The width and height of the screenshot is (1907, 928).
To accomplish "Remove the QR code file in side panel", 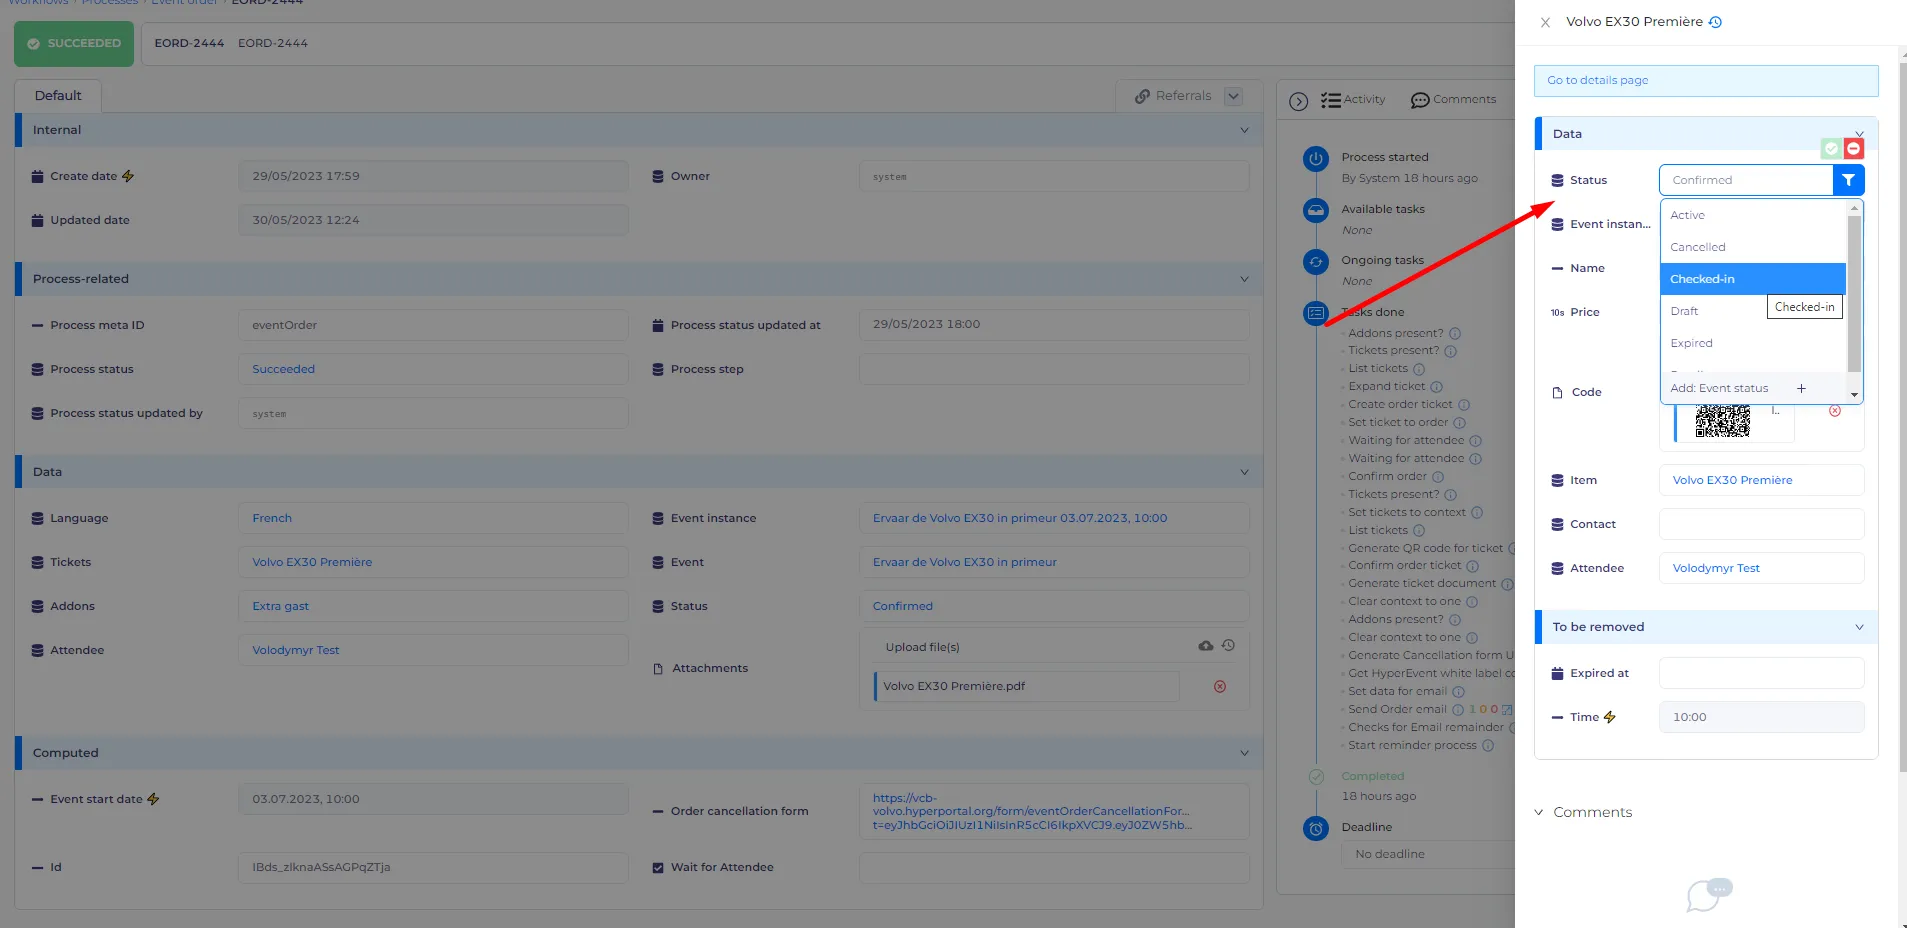I will pos(1835,411).
